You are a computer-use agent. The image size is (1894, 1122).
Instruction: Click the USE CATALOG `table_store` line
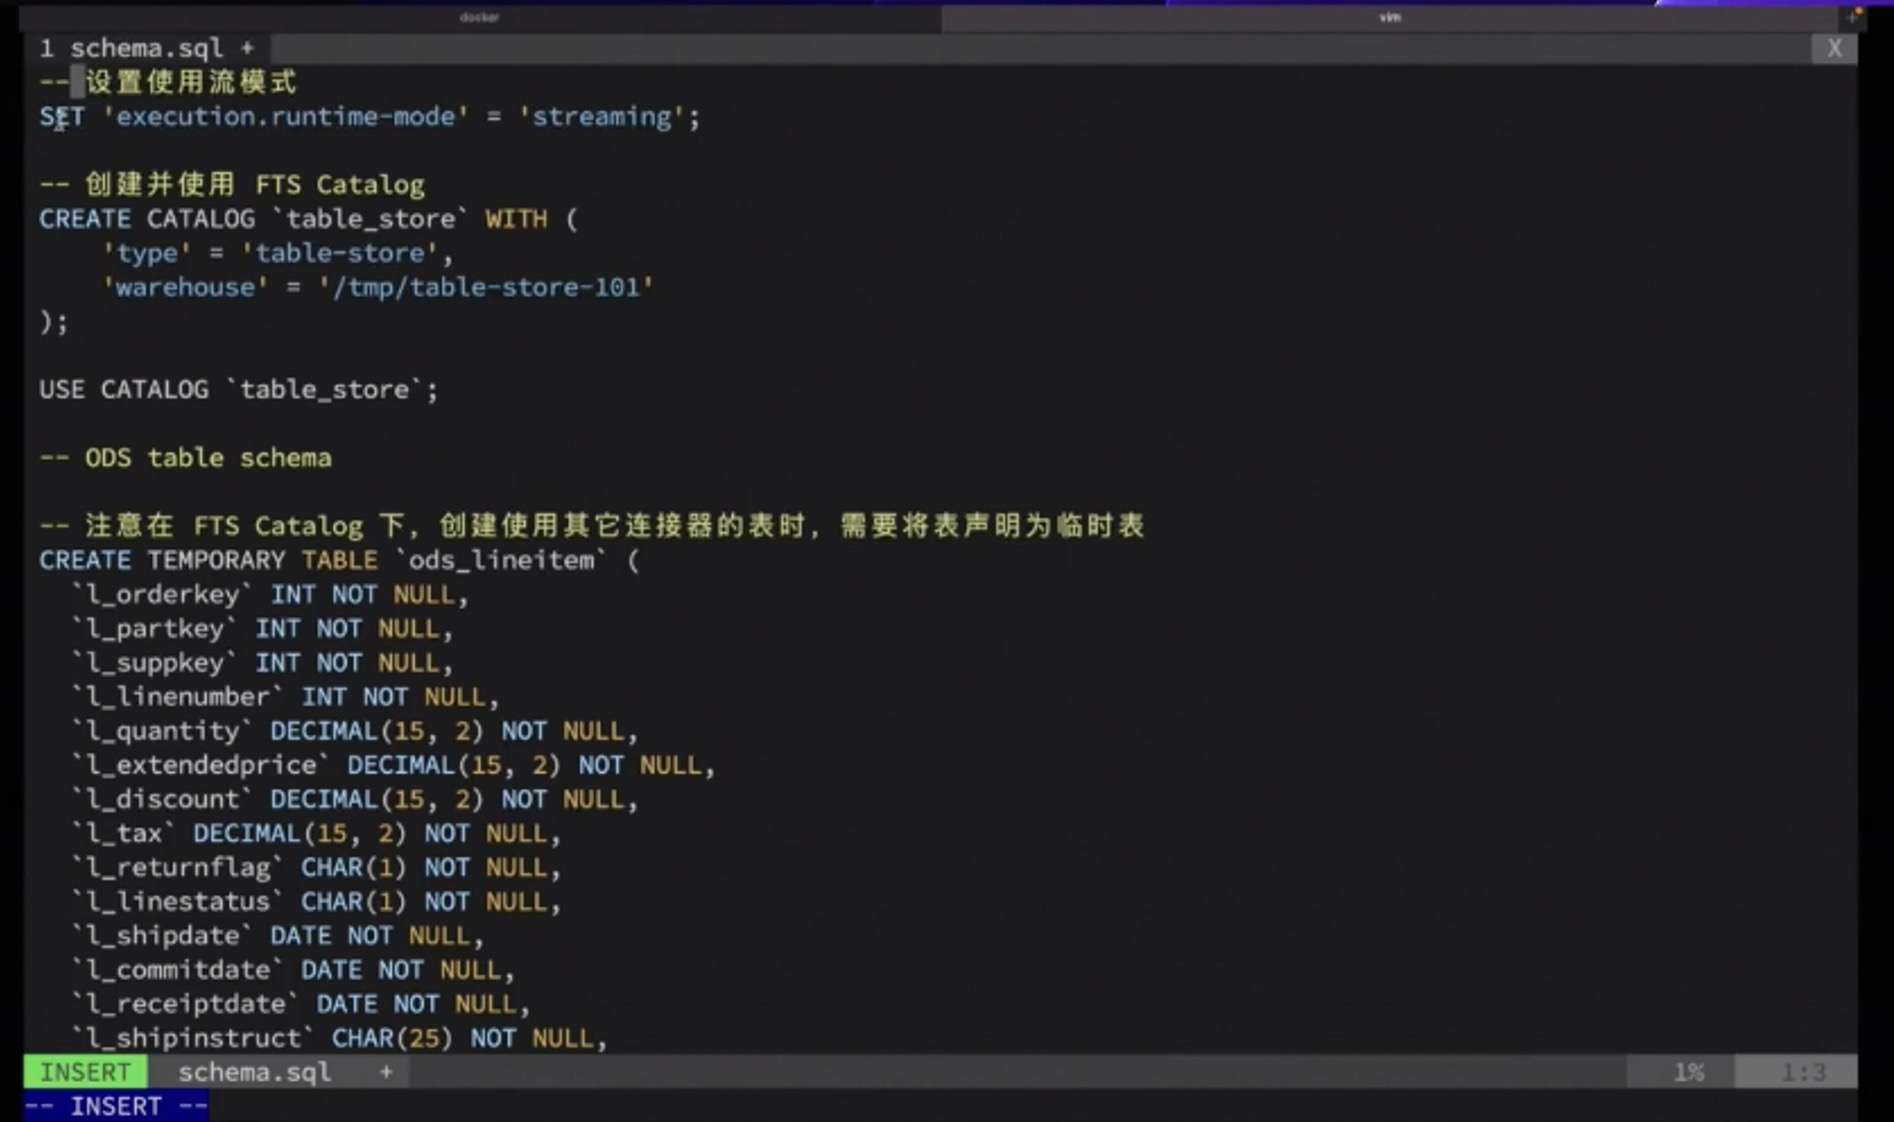(237, 389)
